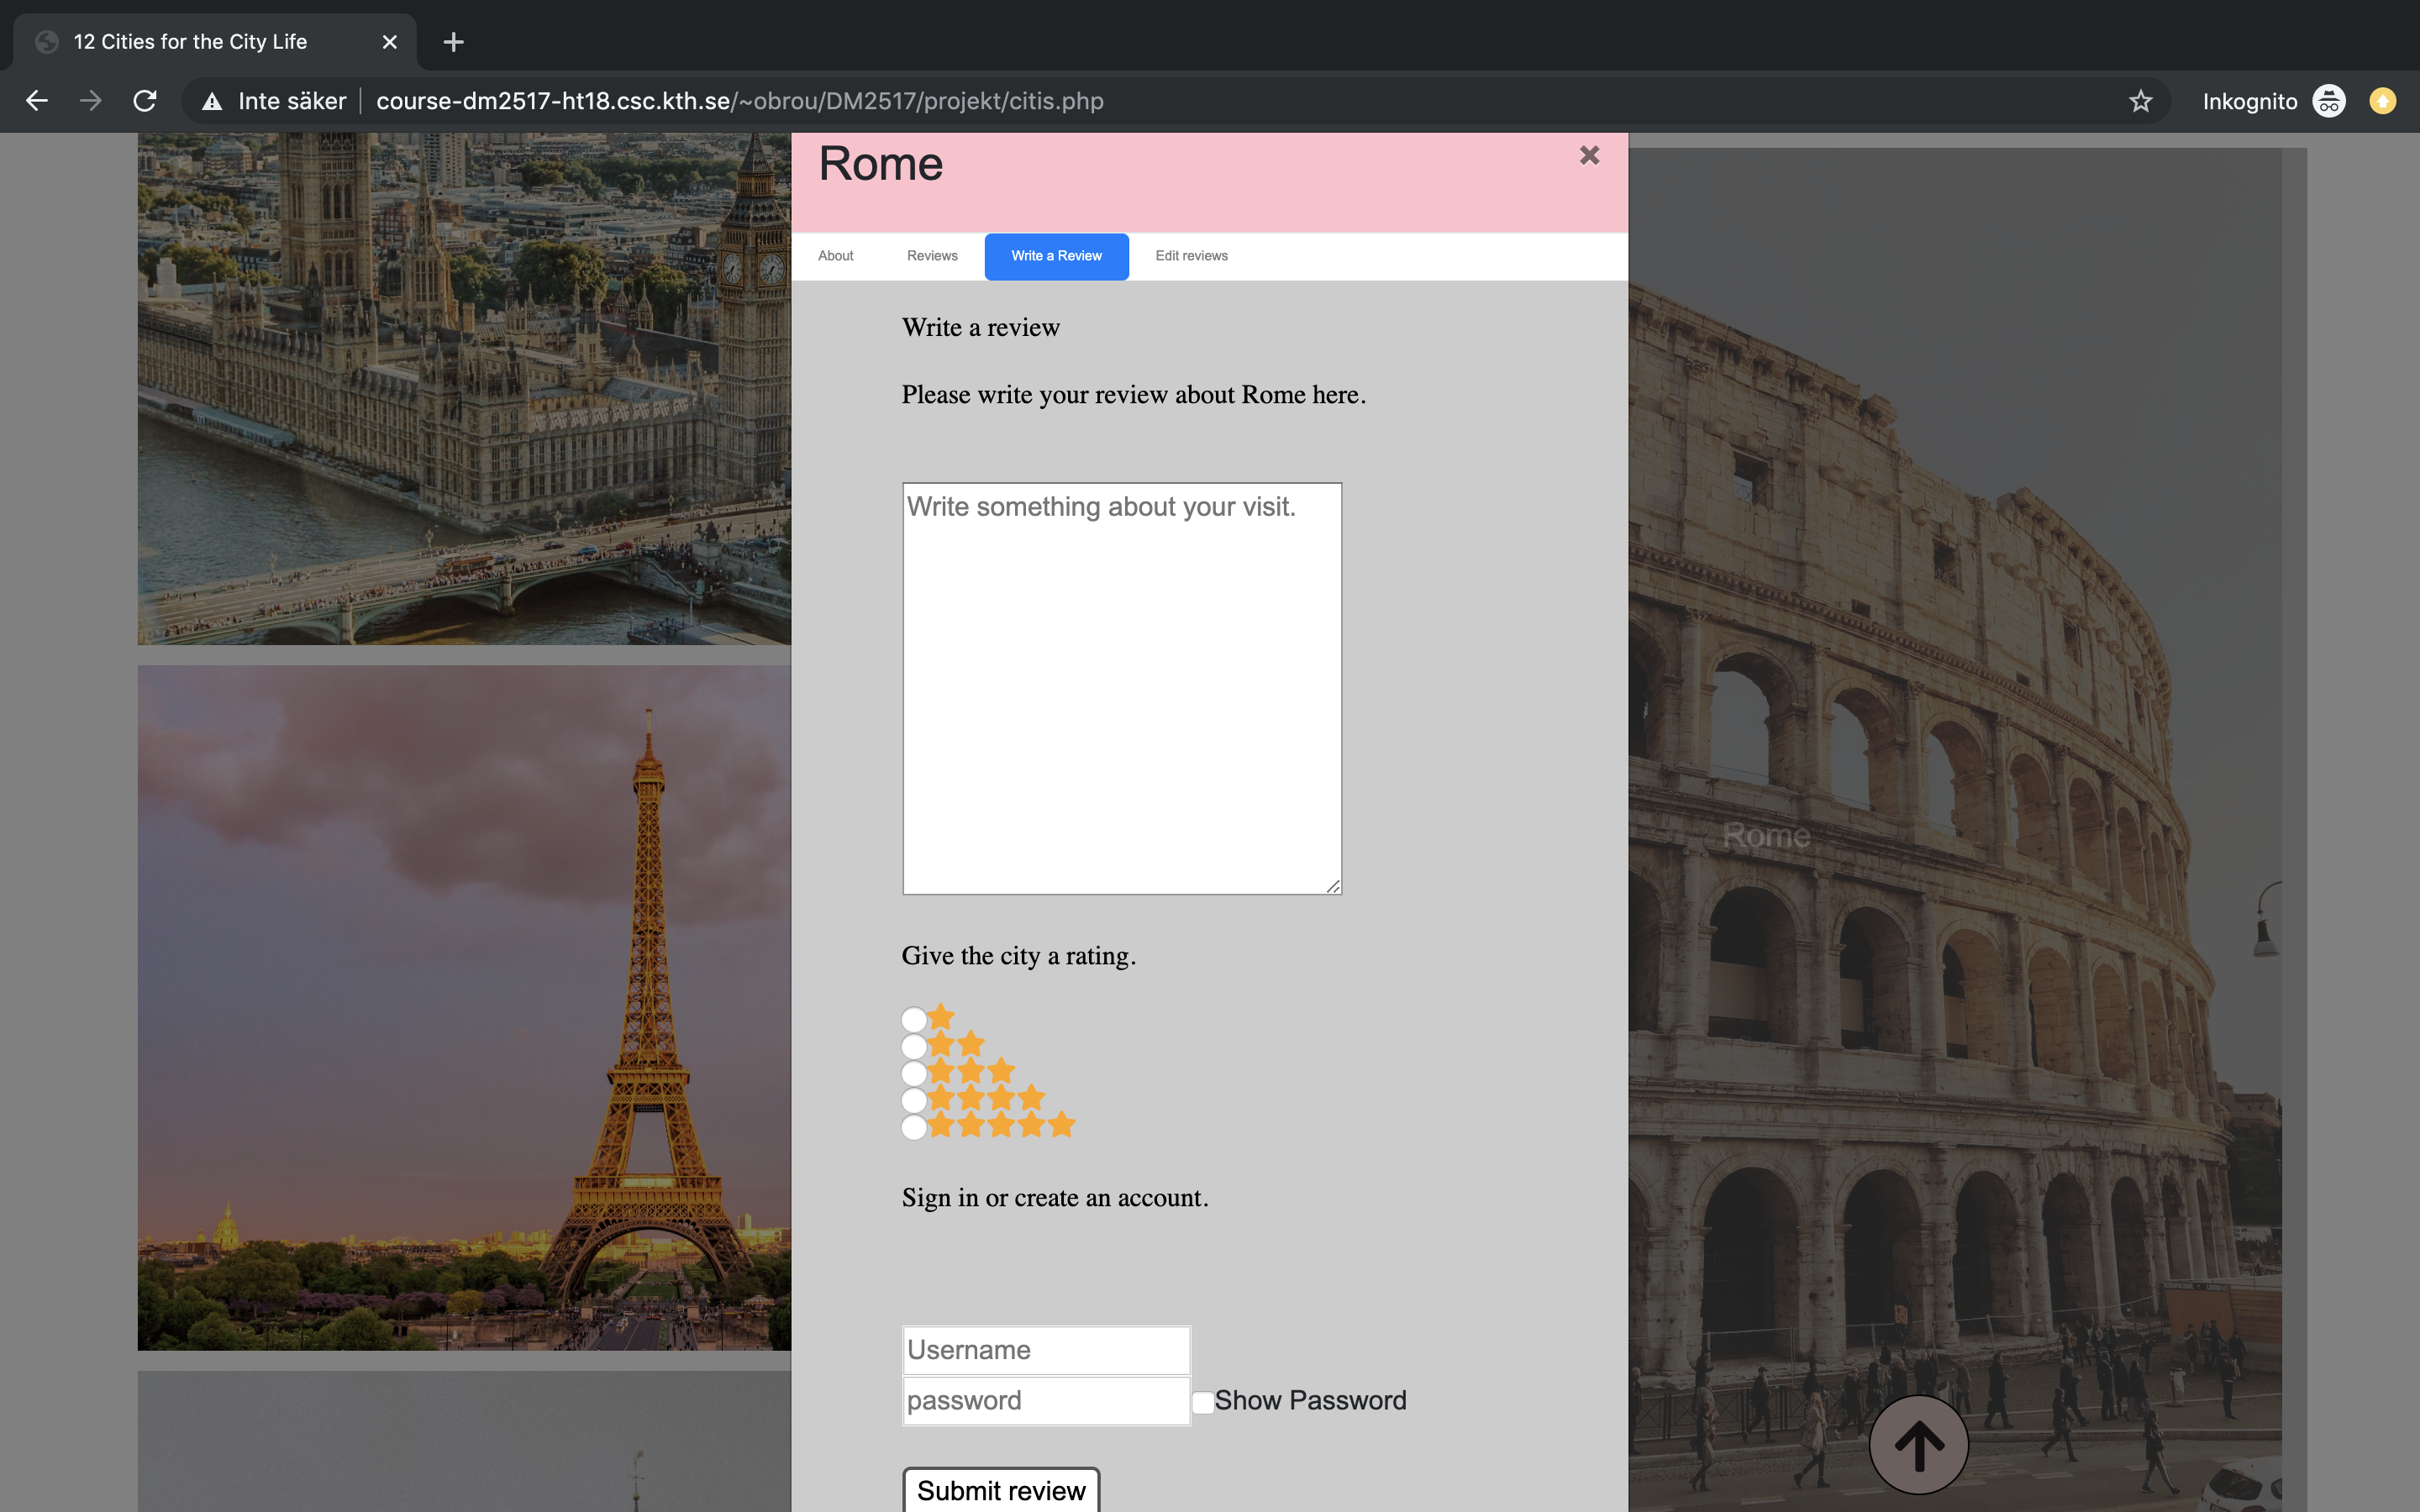Switch to the About tab

point(835,256)
